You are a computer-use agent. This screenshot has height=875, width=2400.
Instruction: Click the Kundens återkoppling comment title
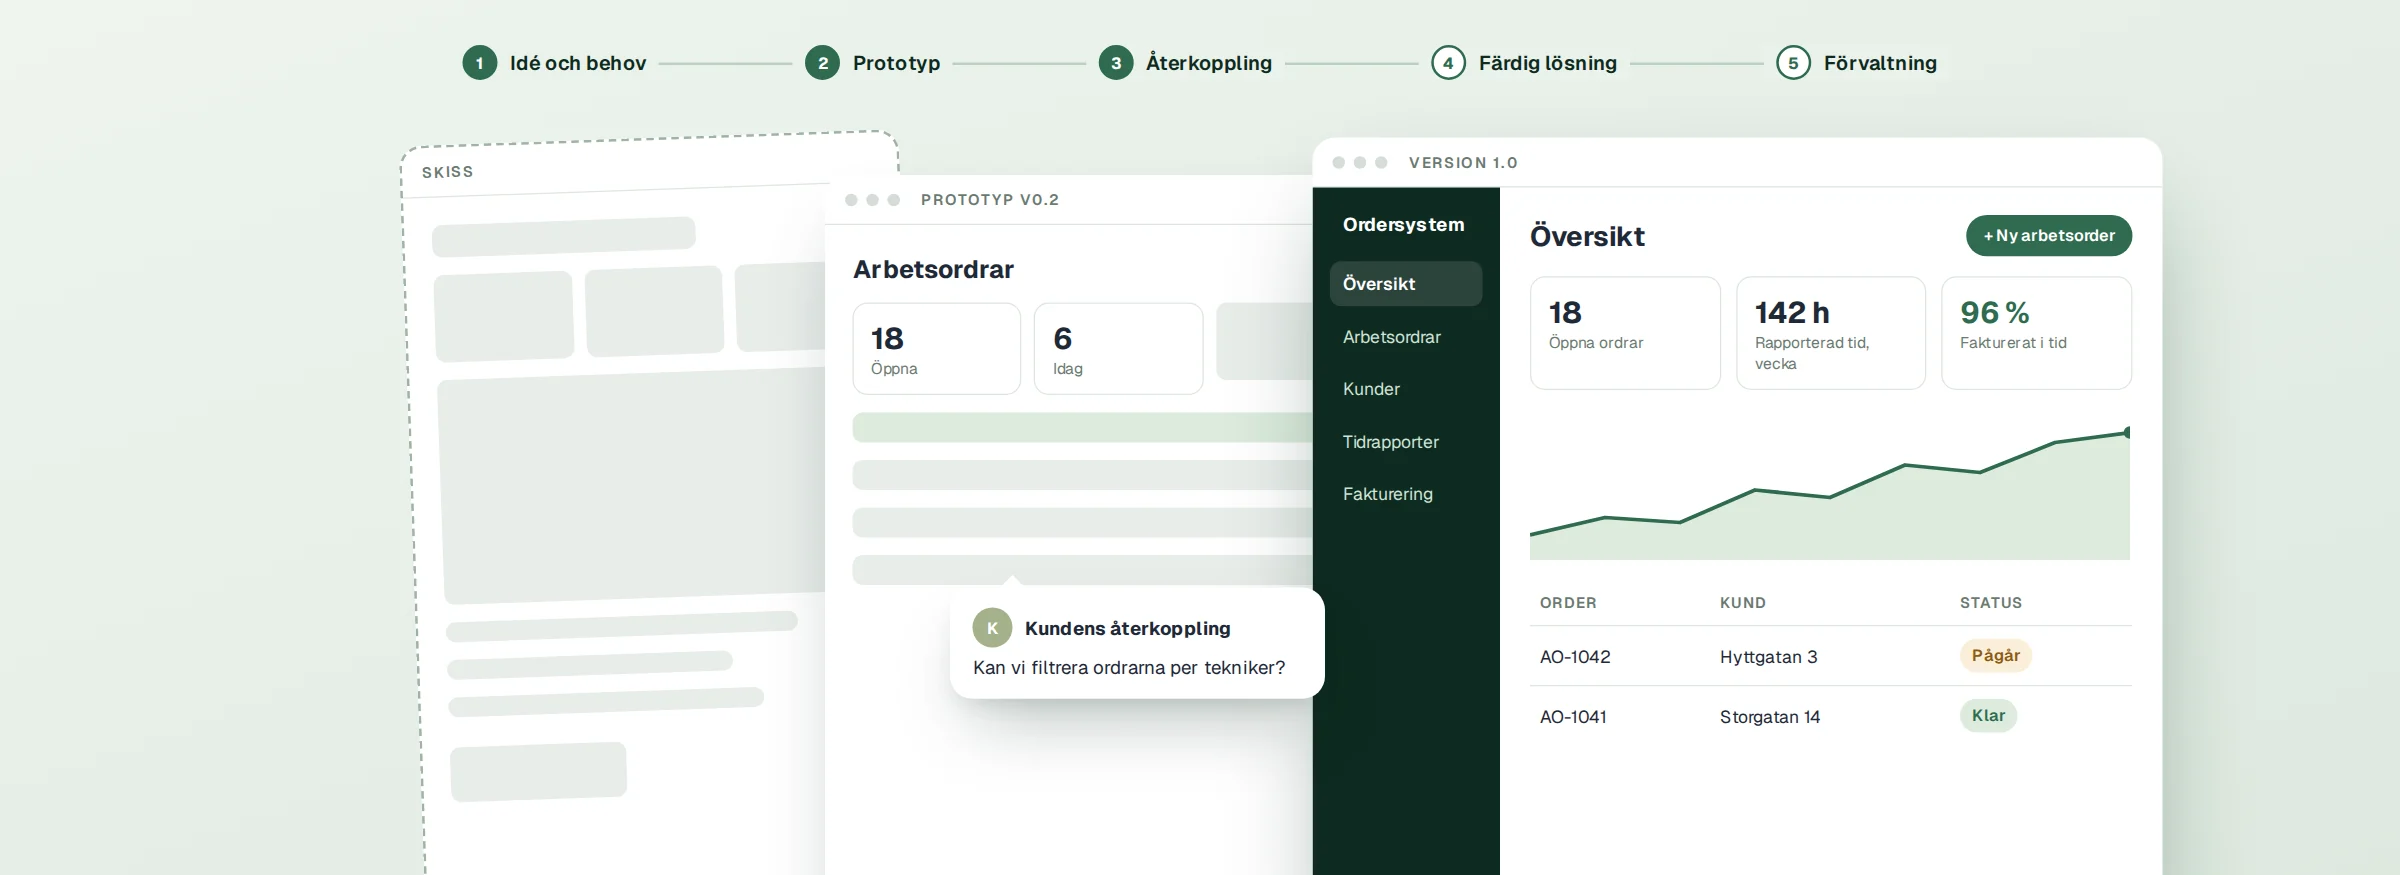point(1128,629)
